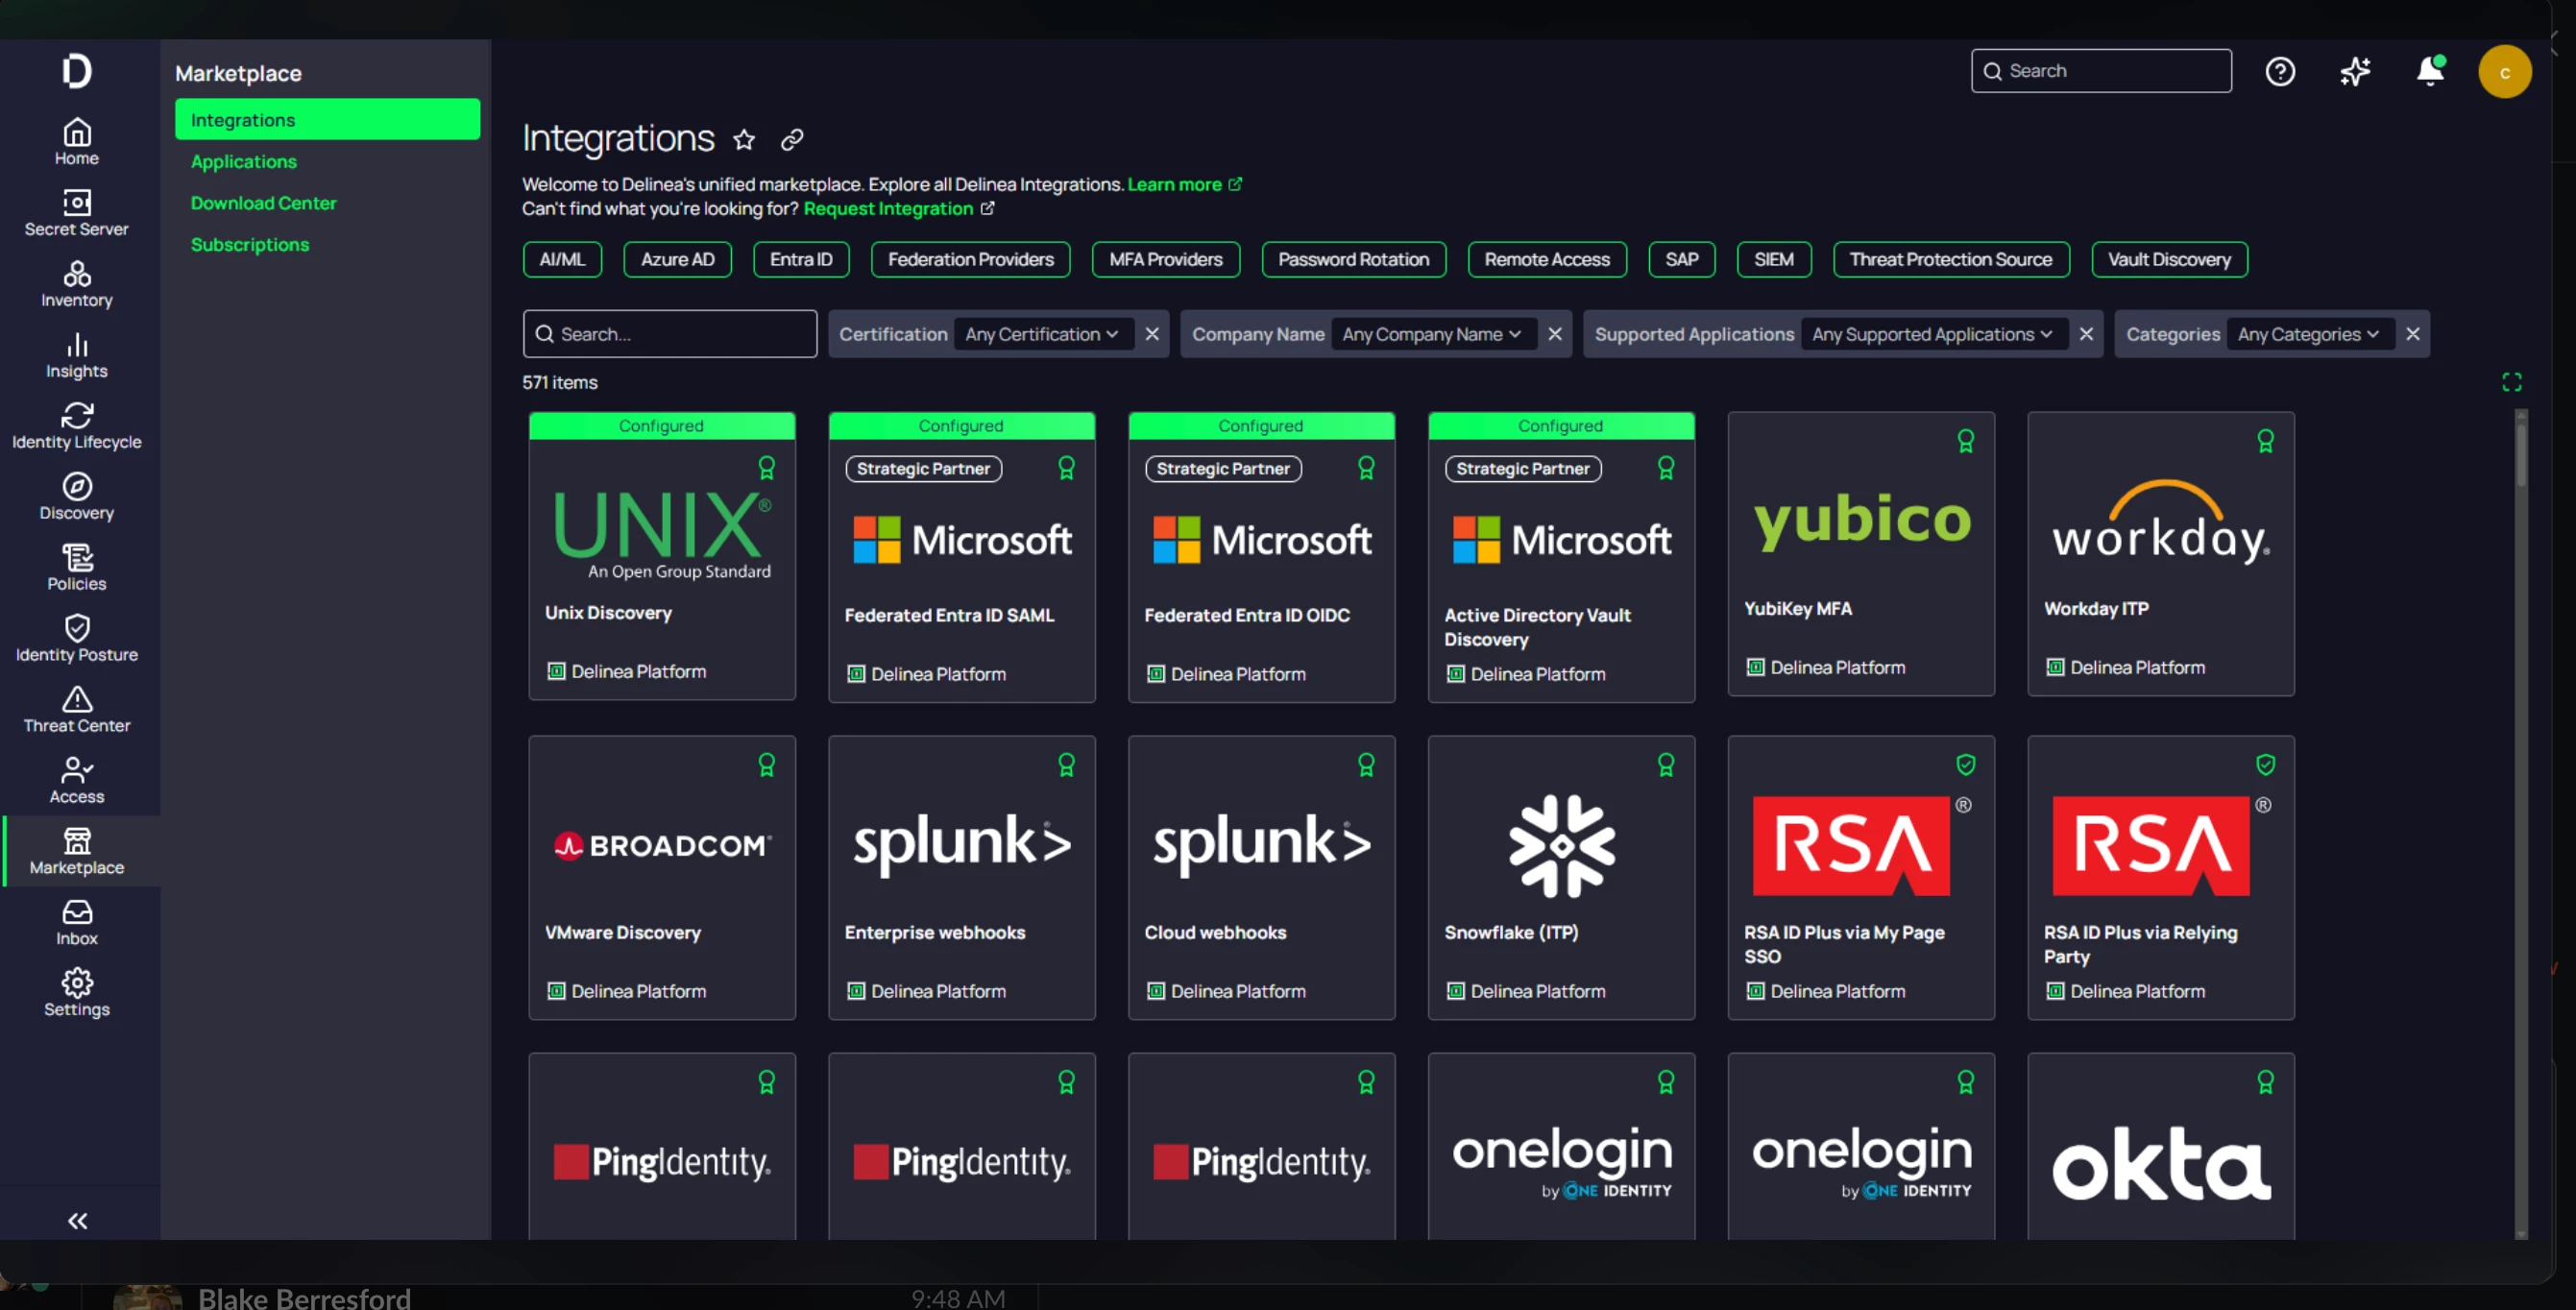Select Download Center in Marketplace menu
The width and height of the screenshot is (2576, 1310).
click(x=263, y=203)
